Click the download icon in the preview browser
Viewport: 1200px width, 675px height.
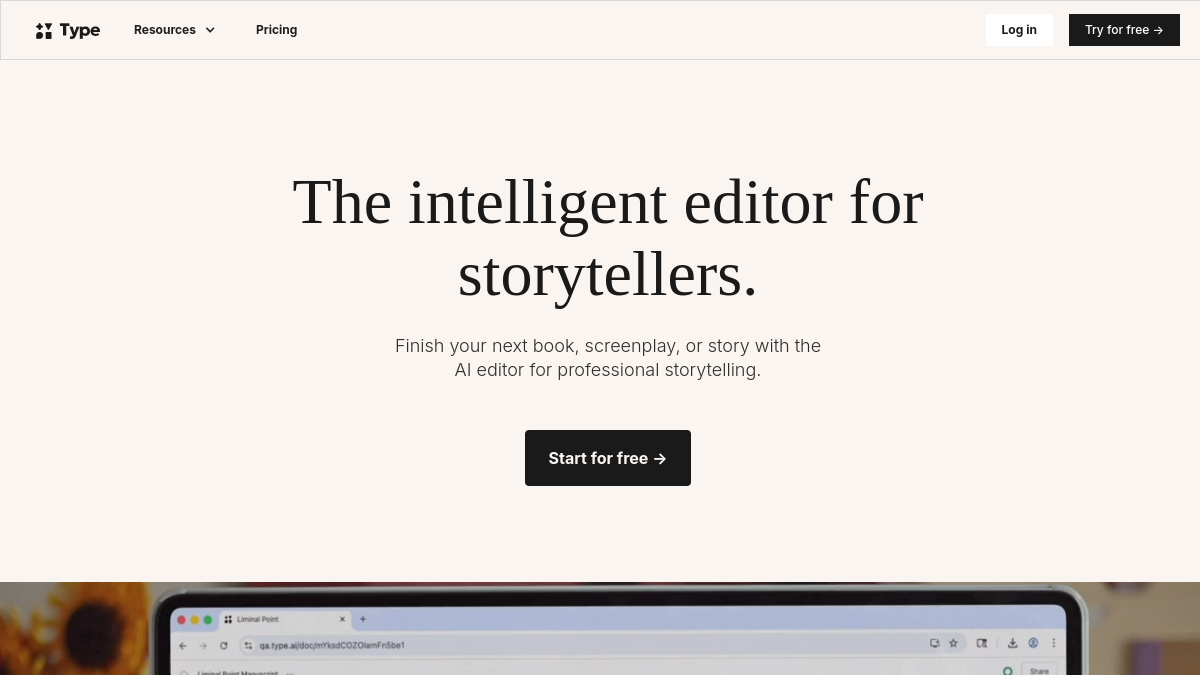1012,643
